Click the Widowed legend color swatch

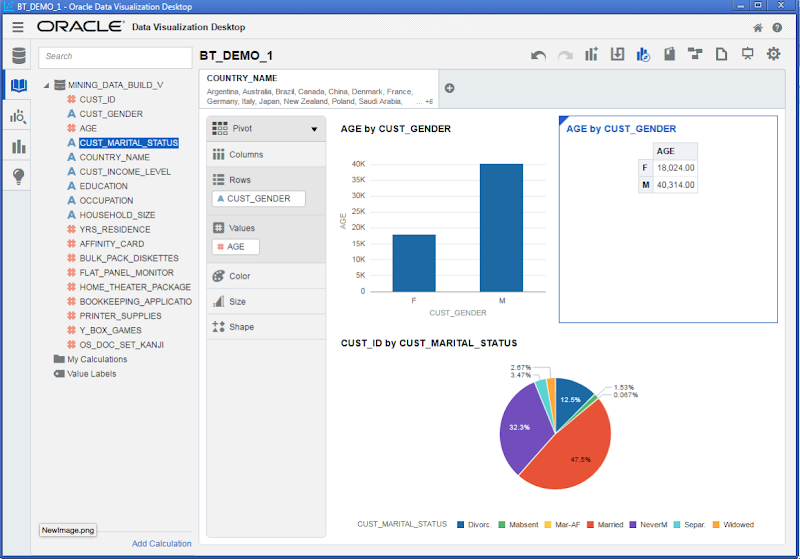click(716, 525)
